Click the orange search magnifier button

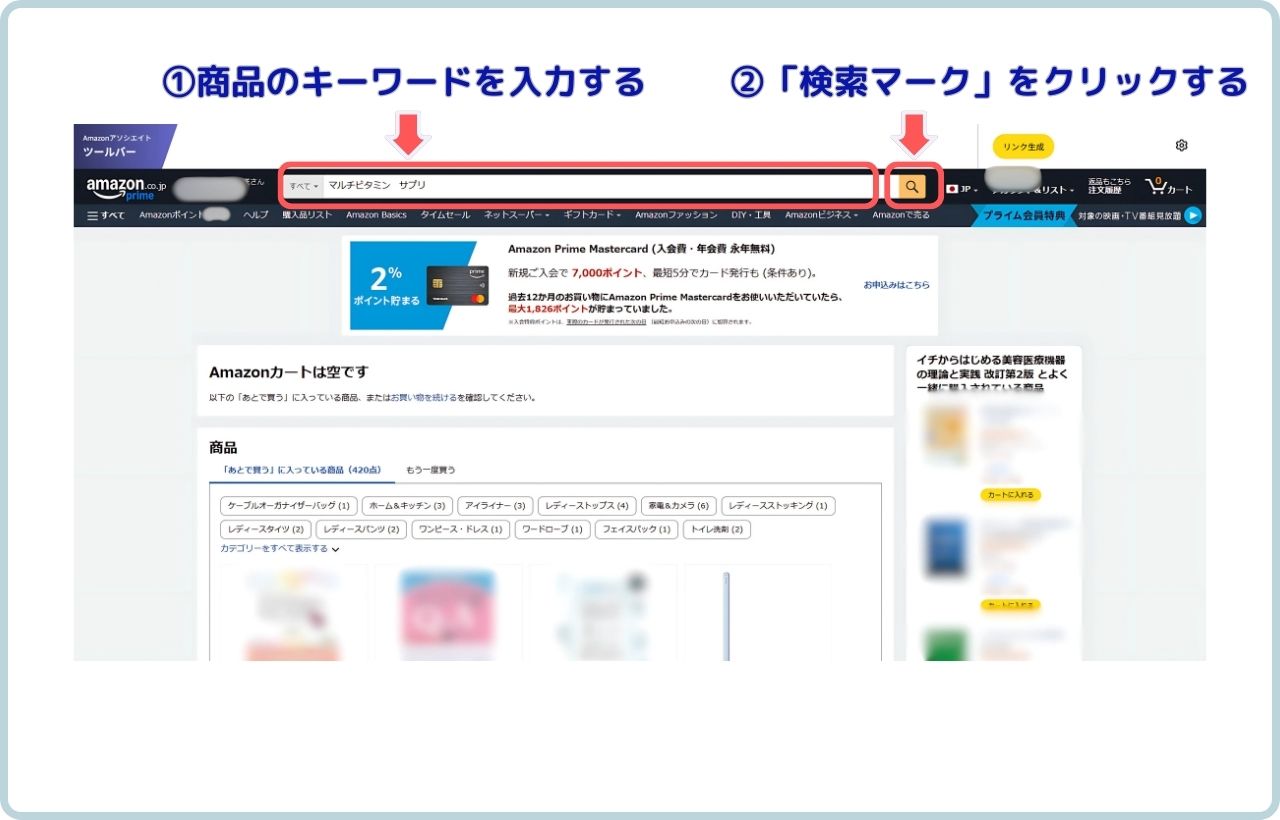click(x=911, y=186)
